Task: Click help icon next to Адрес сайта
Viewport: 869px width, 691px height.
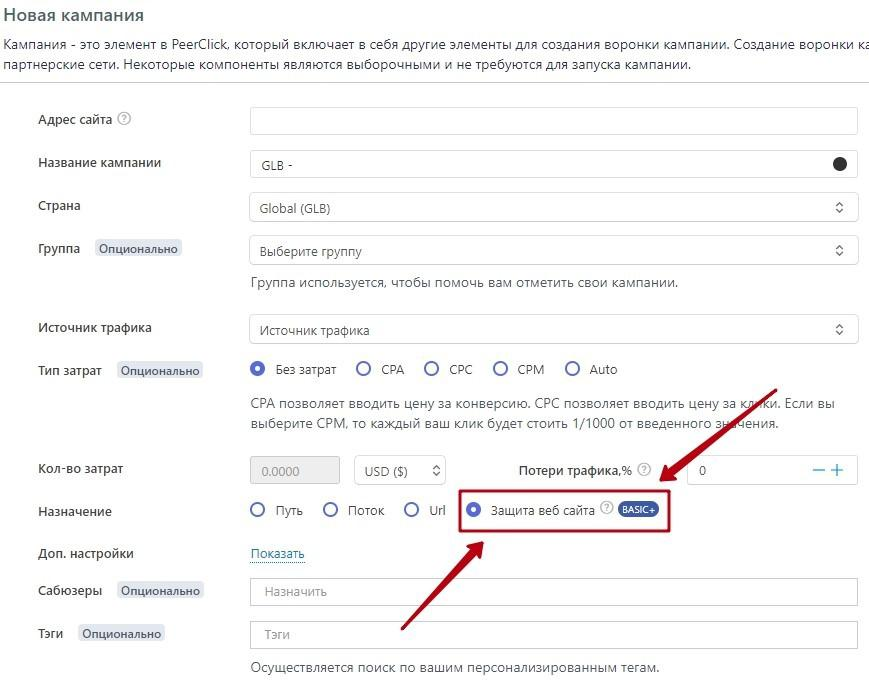Action: point(124,119)
